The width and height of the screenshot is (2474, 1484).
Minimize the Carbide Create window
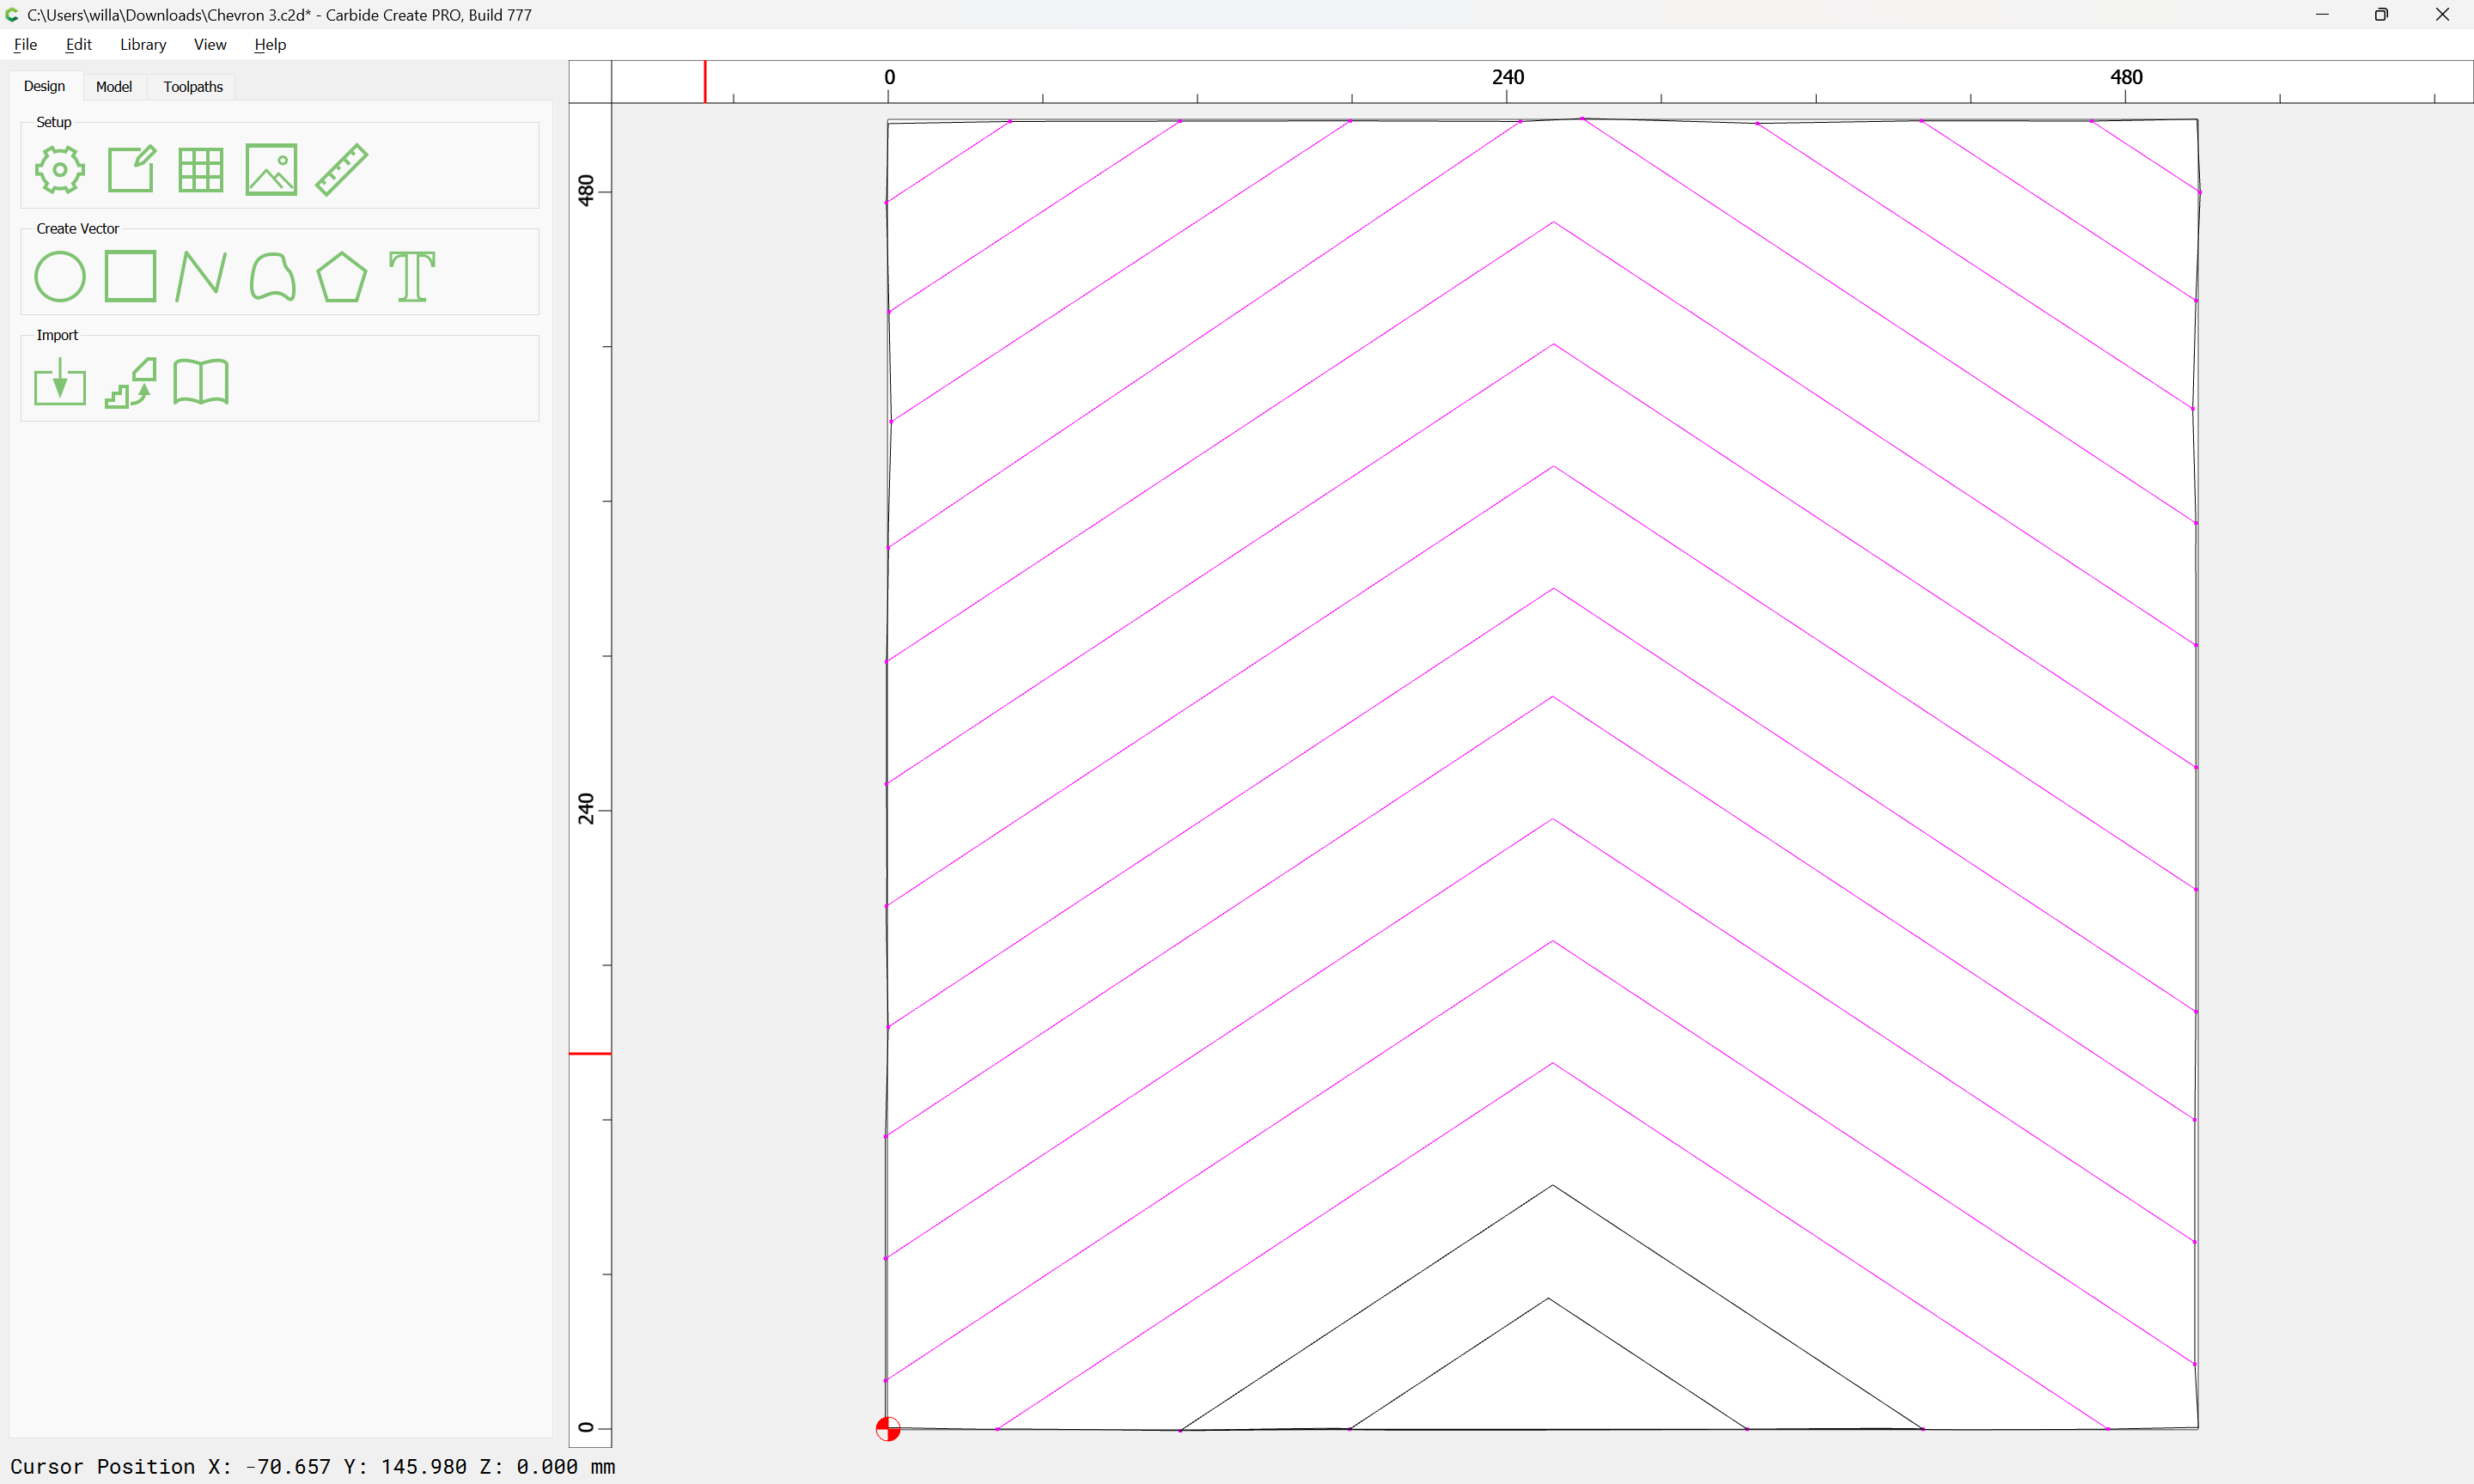click(x=2322, y=15)
